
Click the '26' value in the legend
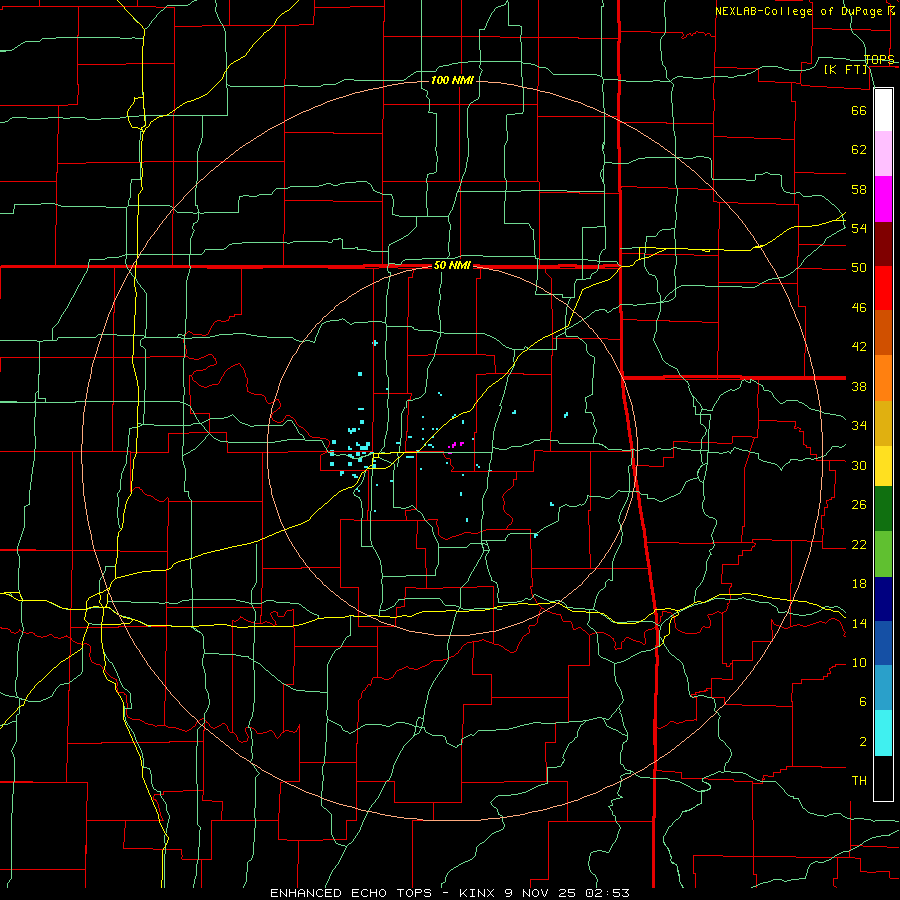(x=859, y=505)
